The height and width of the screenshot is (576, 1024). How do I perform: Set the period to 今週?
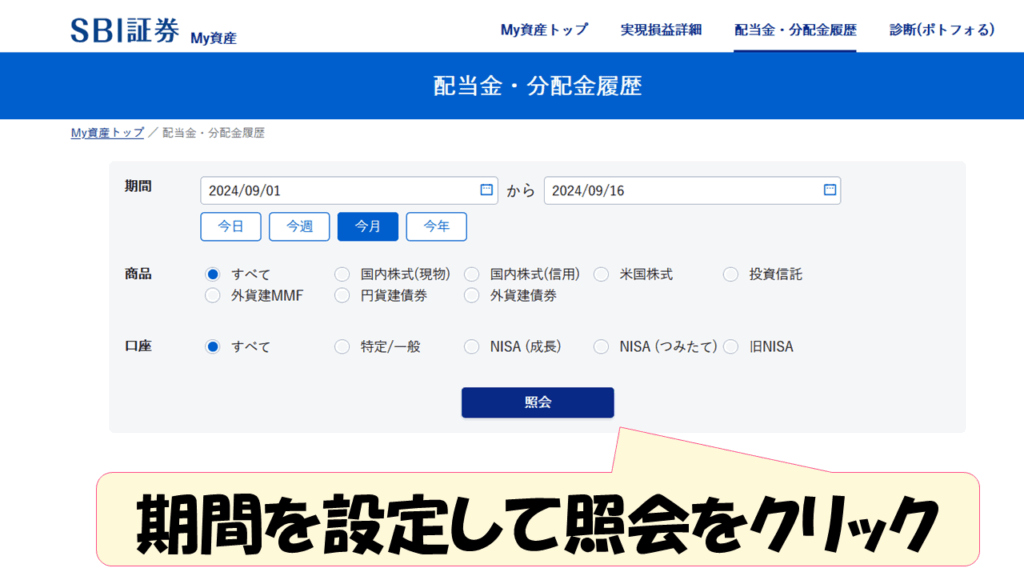coord(299,227)
